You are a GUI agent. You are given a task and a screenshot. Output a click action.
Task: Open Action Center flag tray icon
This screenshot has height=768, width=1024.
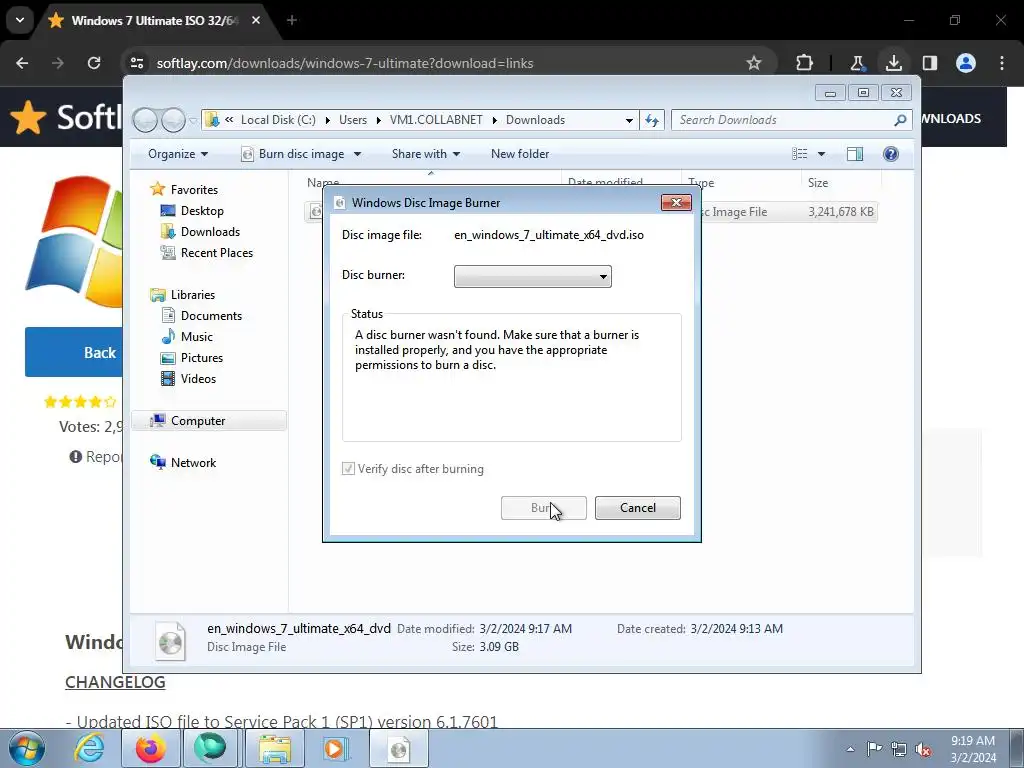tap(874, 748)
